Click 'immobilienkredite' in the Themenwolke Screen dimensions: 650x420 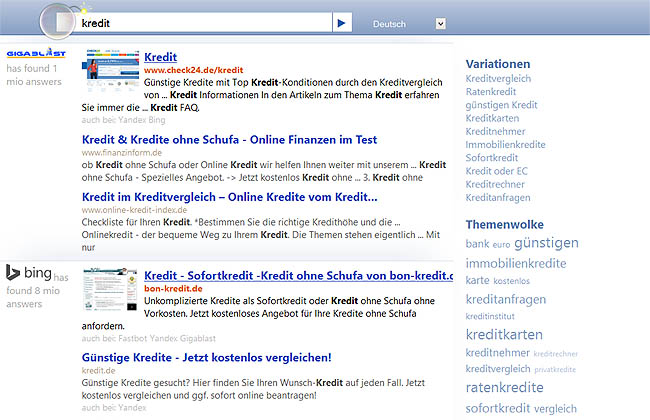[x=516, y=263]
